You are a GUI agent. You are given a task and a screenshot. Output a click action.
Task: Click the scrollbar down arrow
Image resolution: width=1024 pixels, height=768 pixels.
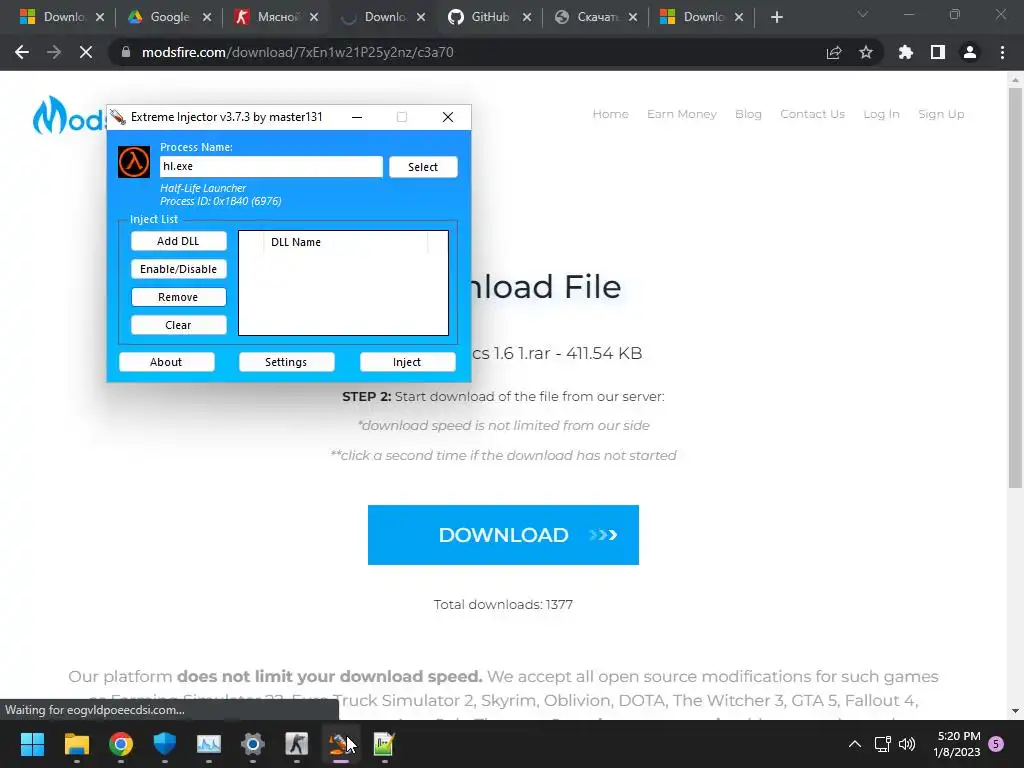[1015, 711]
